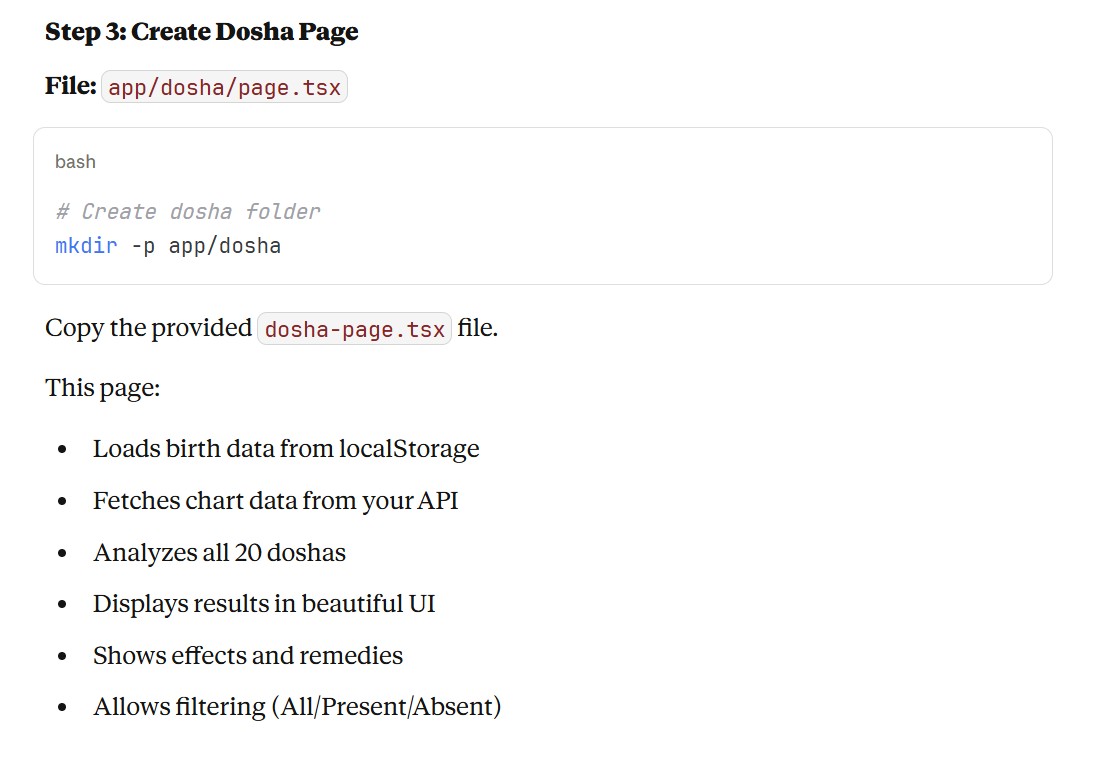Click "Displays results in beautiful UI" item
This screenshot has width=1105, height=764.
tap(264, 604)
